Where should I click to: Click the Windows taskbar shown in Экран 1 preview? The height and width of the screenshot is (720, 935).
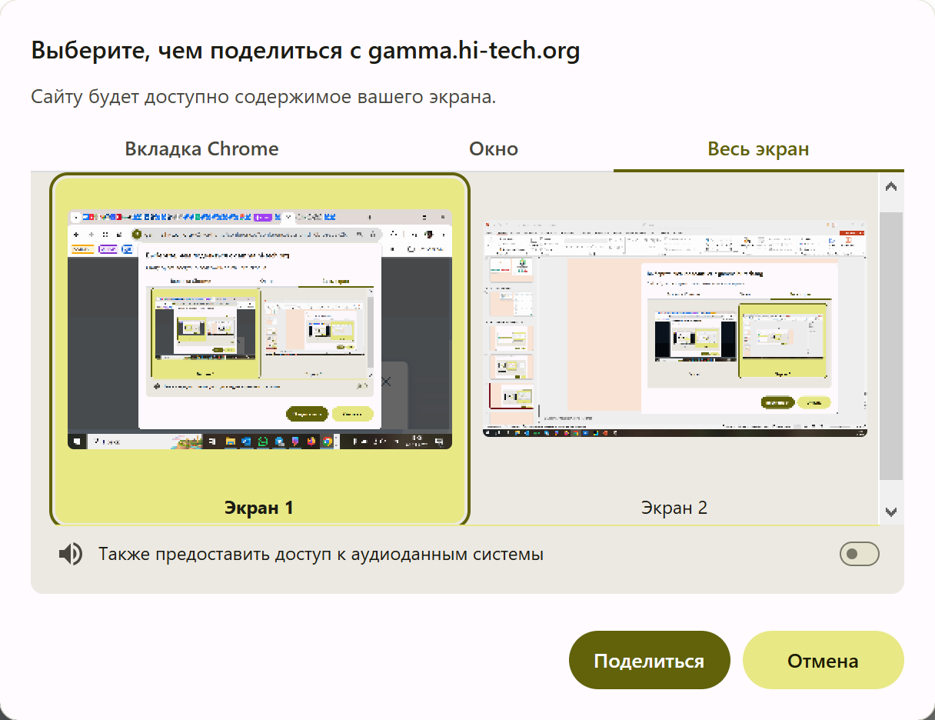tap(259, 441)
